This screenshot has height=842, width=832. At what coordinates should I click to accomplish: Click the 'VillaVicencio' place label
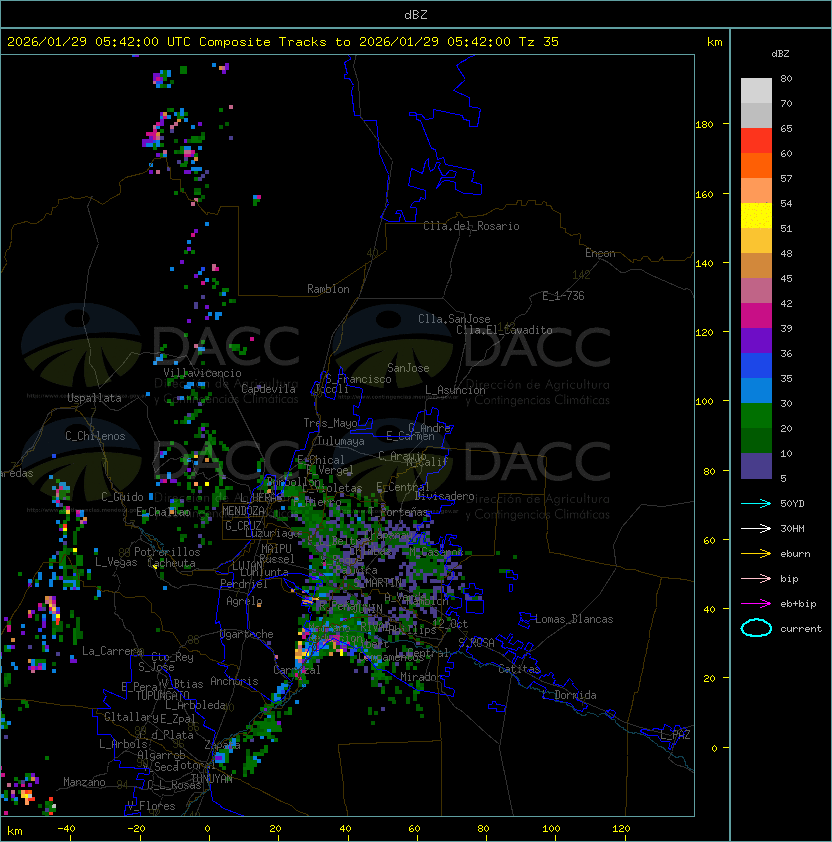point(202,373)
